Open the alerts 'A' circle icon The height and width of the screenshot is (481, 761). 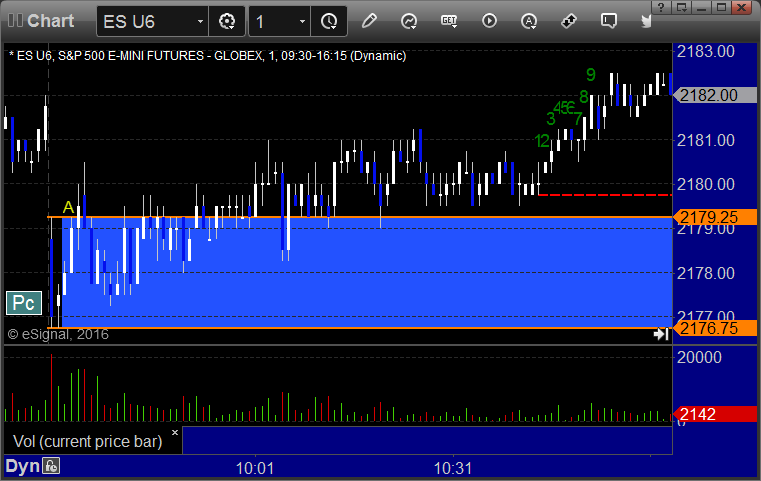tap(529, 21)
